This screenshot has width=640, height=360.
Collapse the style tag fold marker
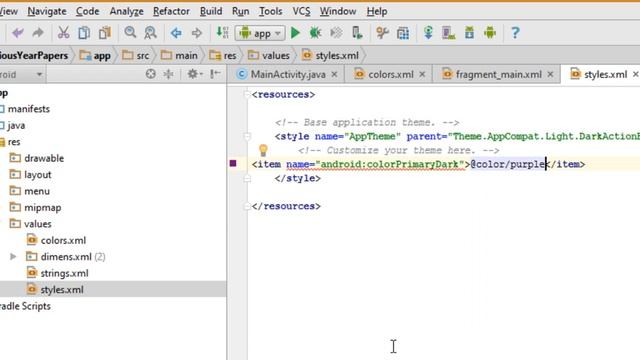point(247,136)
